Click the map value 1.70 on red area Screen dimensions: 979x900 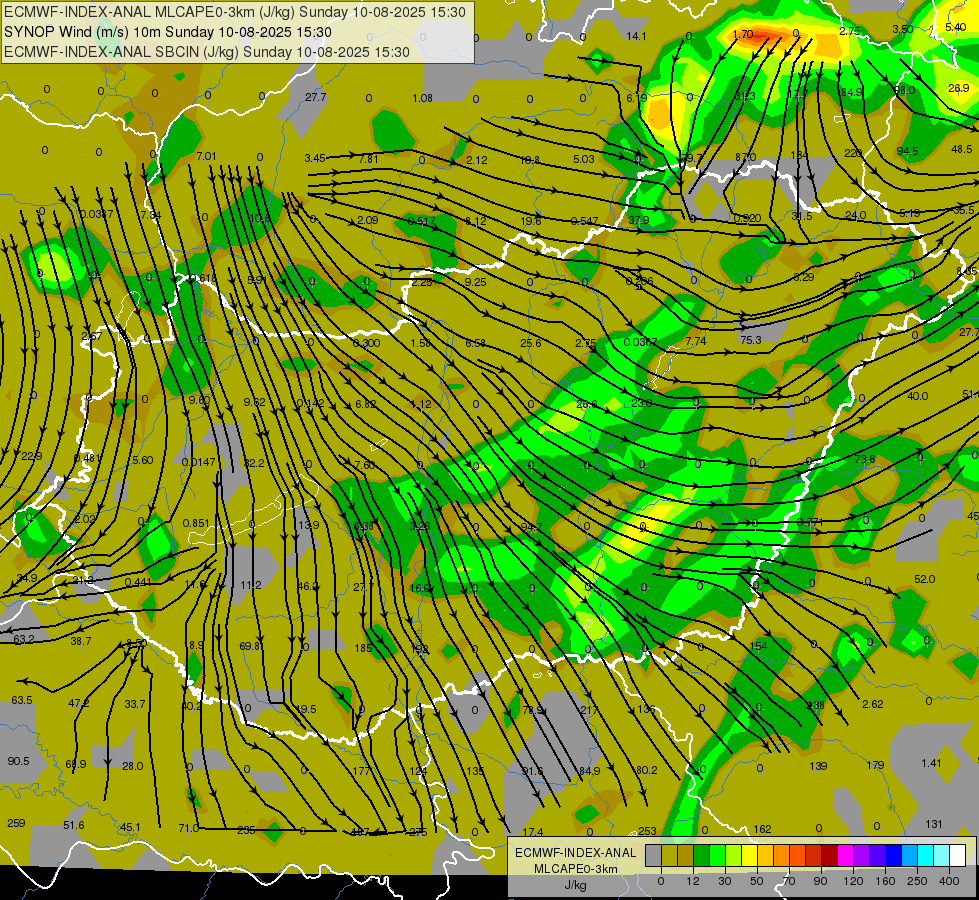(x=743, y=34)
